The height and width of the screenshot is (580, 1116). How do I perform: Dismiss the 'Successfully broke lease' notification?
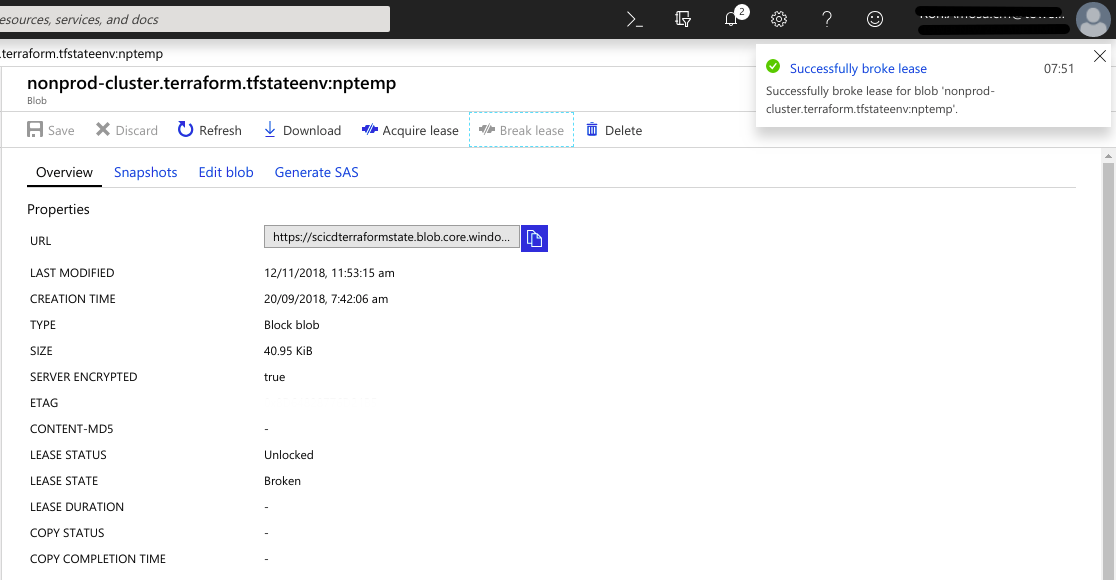click(1100, 55)
